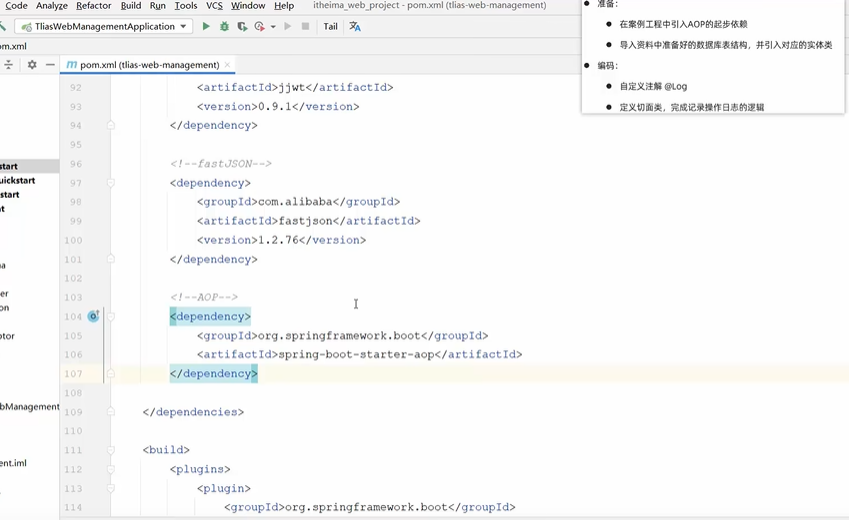Image resolution: width=849 pixels, height=520 pixels.
Task: Select the pom.xml (tlias-web-management) tab
Action: click(x=148, y=64)
